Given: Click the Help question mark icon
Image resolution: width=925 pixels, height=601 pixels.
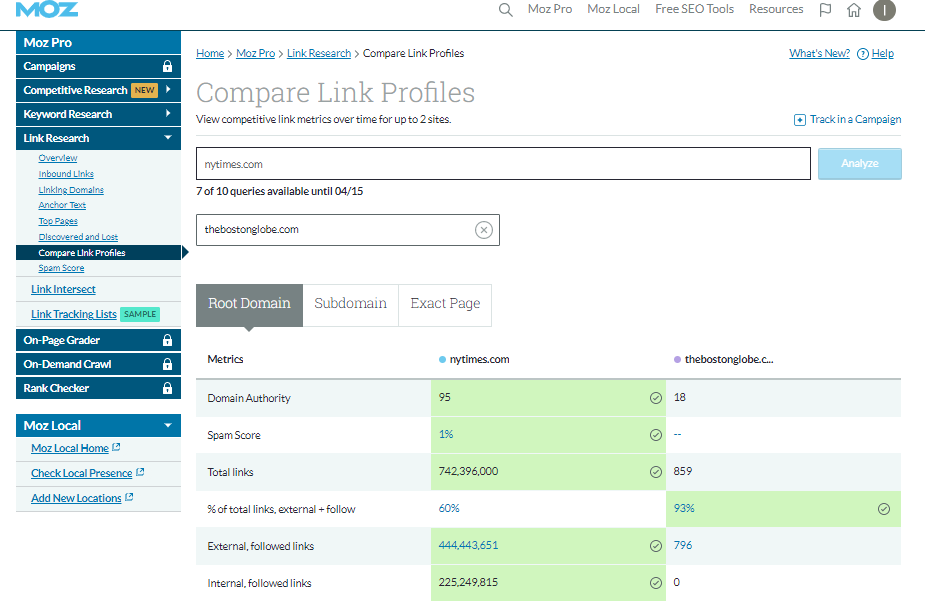Looking at the screenshot, I should pyautogui.click(x=862, y=54).
